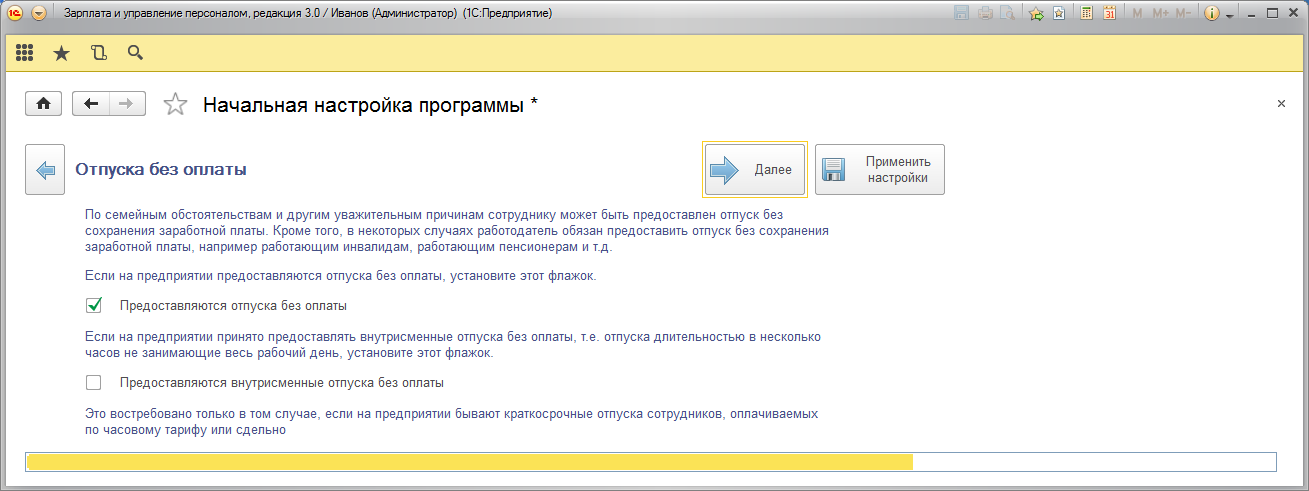Go to previous step with blue arrow

(45, 170)
